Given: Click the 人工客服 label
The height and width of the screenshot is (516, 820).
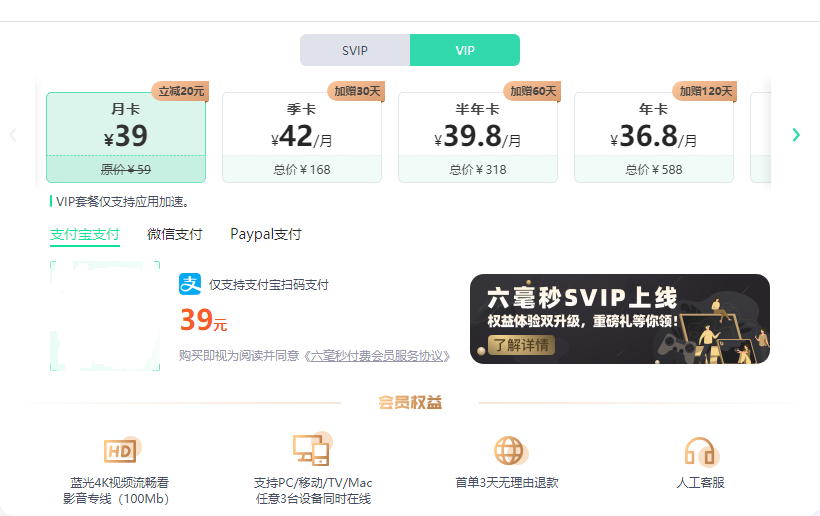Looking at the screenshot, I should (701, 483).
